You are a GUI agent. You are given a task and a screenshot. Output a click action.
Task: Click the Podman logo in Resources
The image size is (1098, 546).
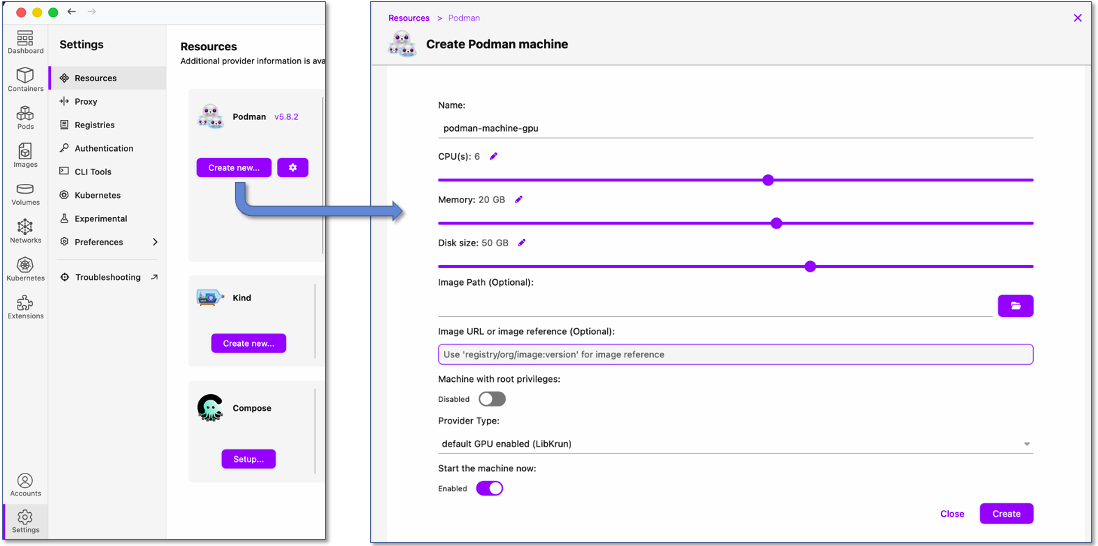tap(210, 116)
